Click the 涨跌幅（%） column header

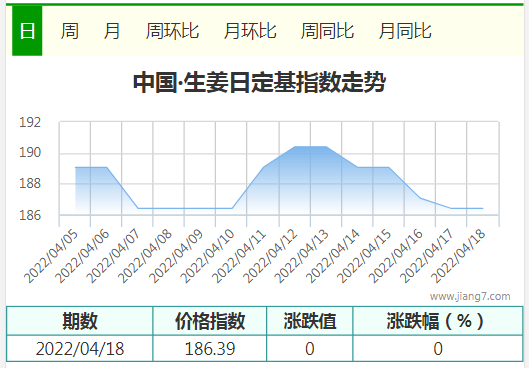point(438,321)
